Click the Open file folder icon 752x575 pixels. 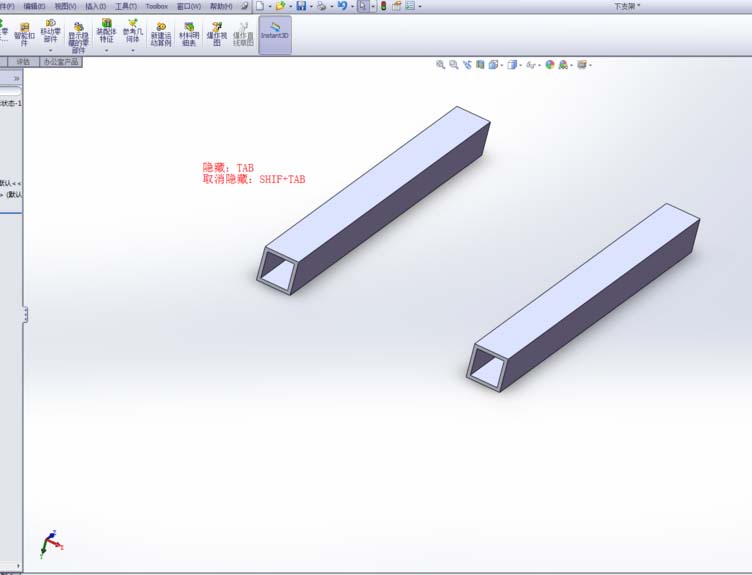pyautogui.click(x=280, y=6)
